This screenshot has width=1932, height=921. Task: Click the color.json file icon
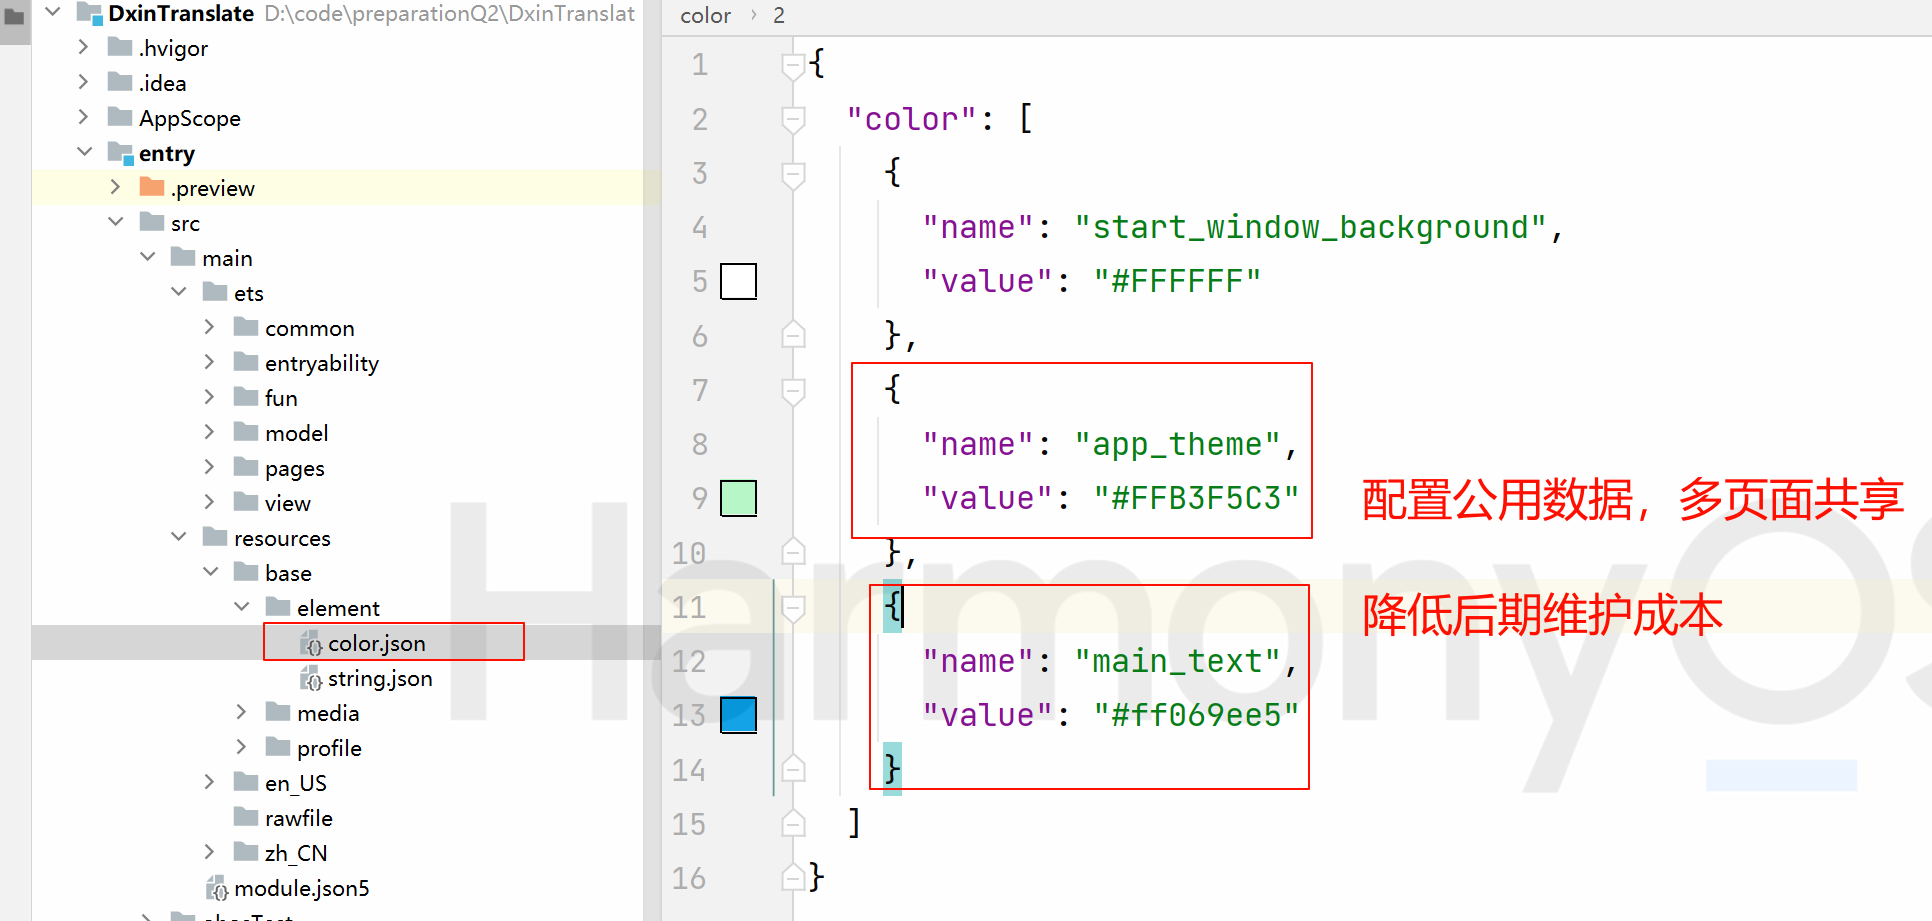[x=311, y=643]
